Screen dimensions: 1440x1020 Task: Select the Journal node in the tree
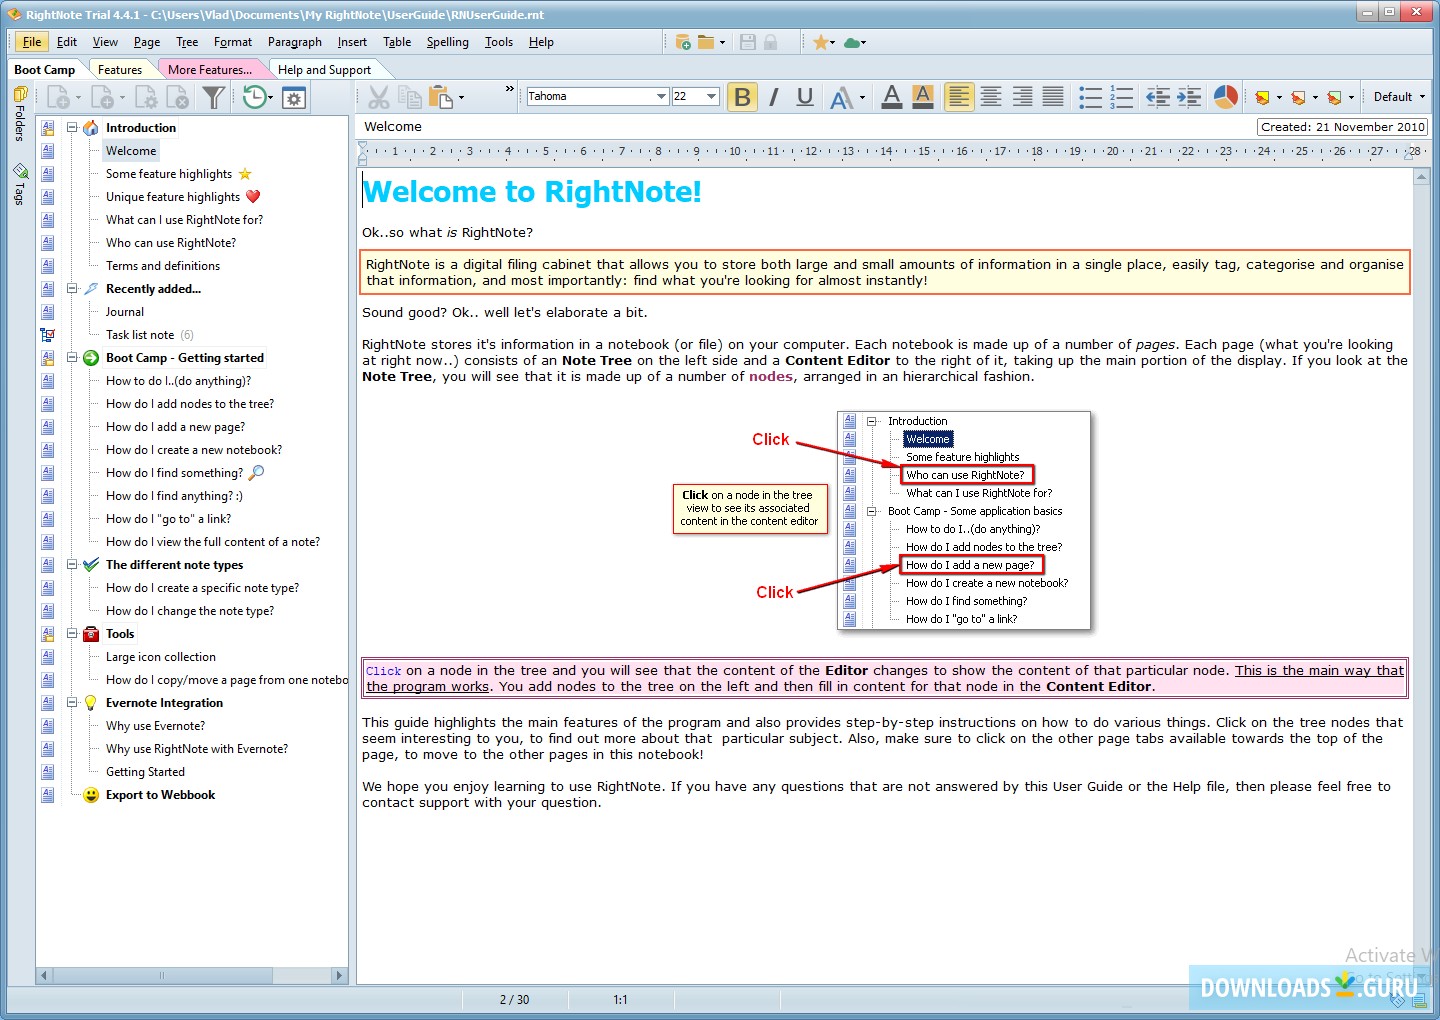(124, 311)
